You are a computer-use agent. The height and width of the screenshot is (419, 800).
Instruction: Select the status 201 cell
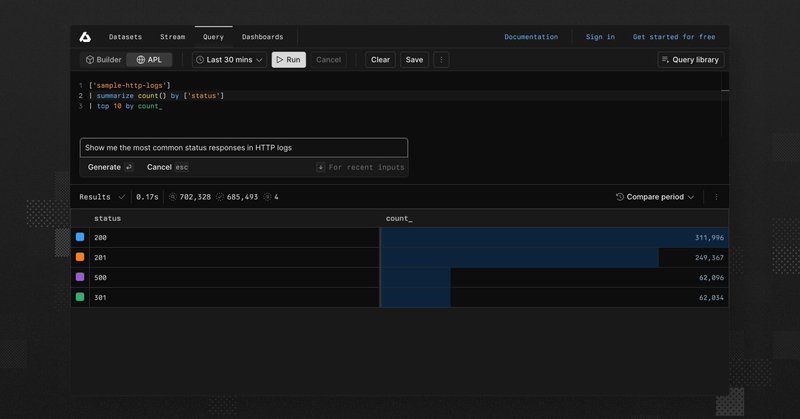[x=234, y=257]
